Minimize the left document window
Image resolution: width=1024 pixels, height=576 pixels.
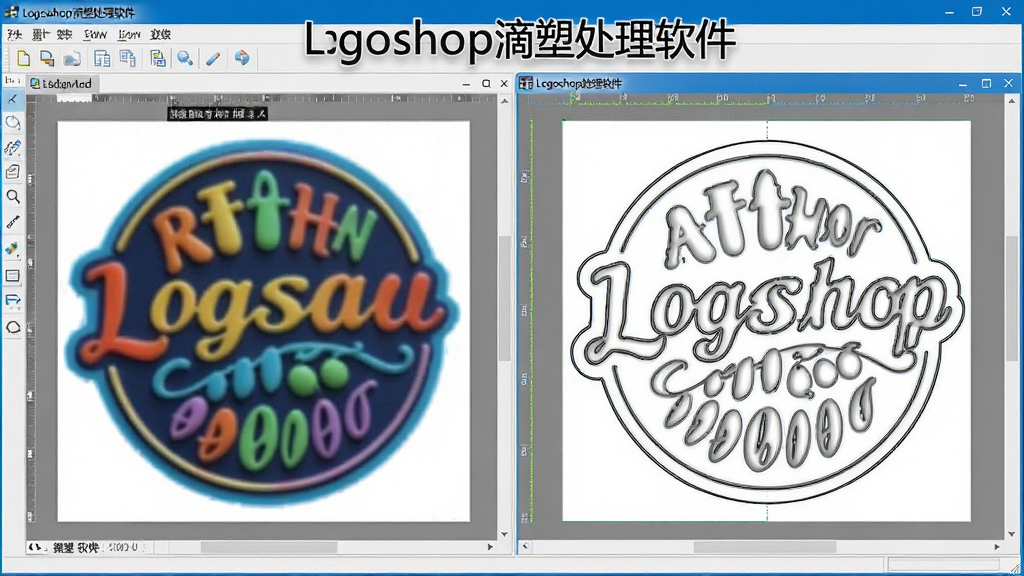pyautogui.click(x=466, y=84)
